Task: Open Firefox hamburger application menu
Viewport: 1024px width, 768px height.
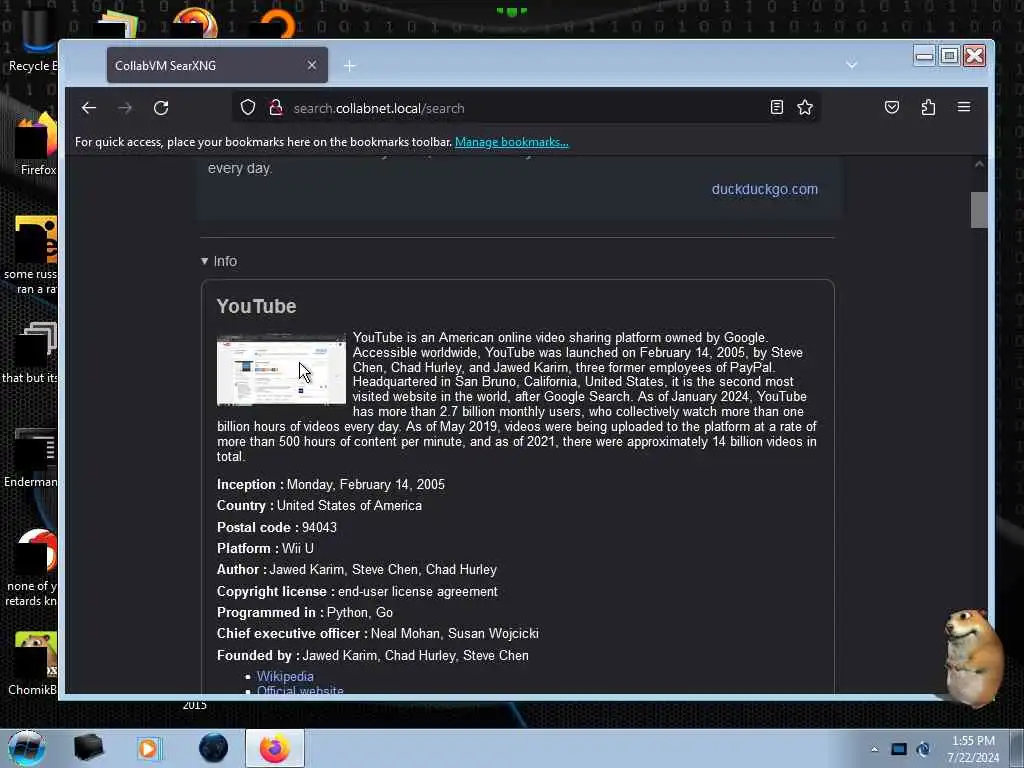Action: point(964,107)
